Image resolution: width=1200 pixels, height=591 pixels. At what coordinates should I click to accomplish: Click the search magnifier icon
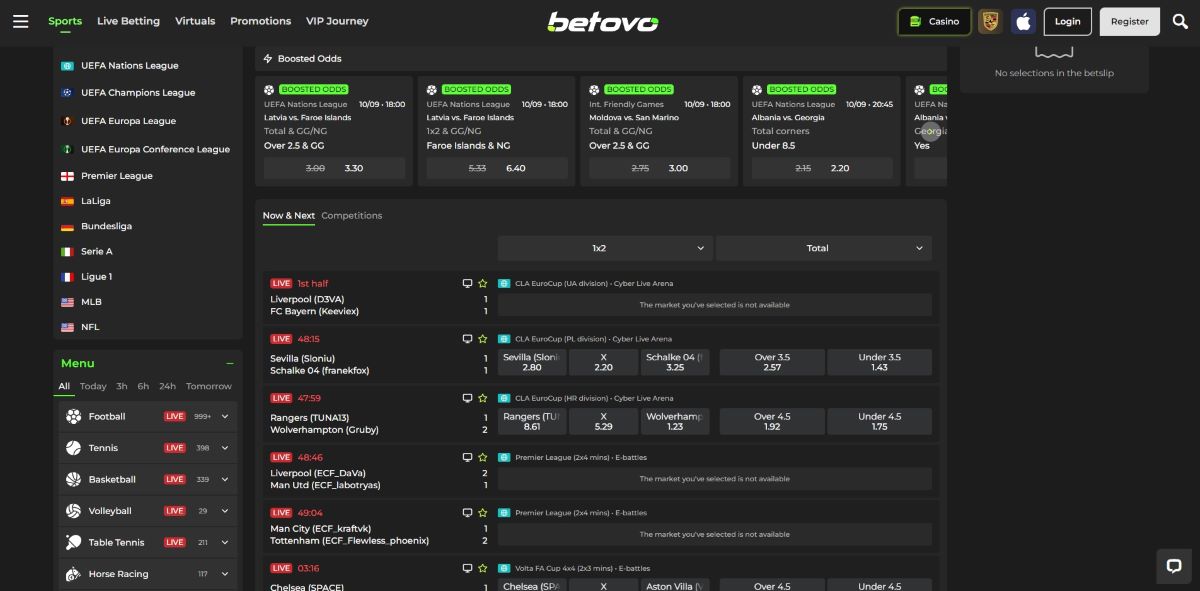[1180, 21]
